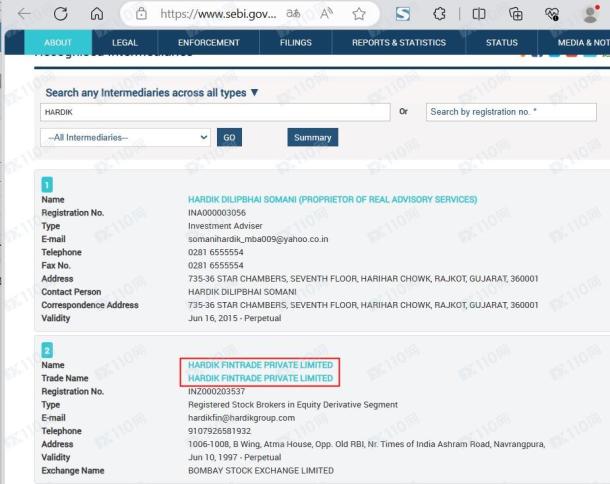Click result number 1 badge
The image size is (610, 484).
[47, 185]
